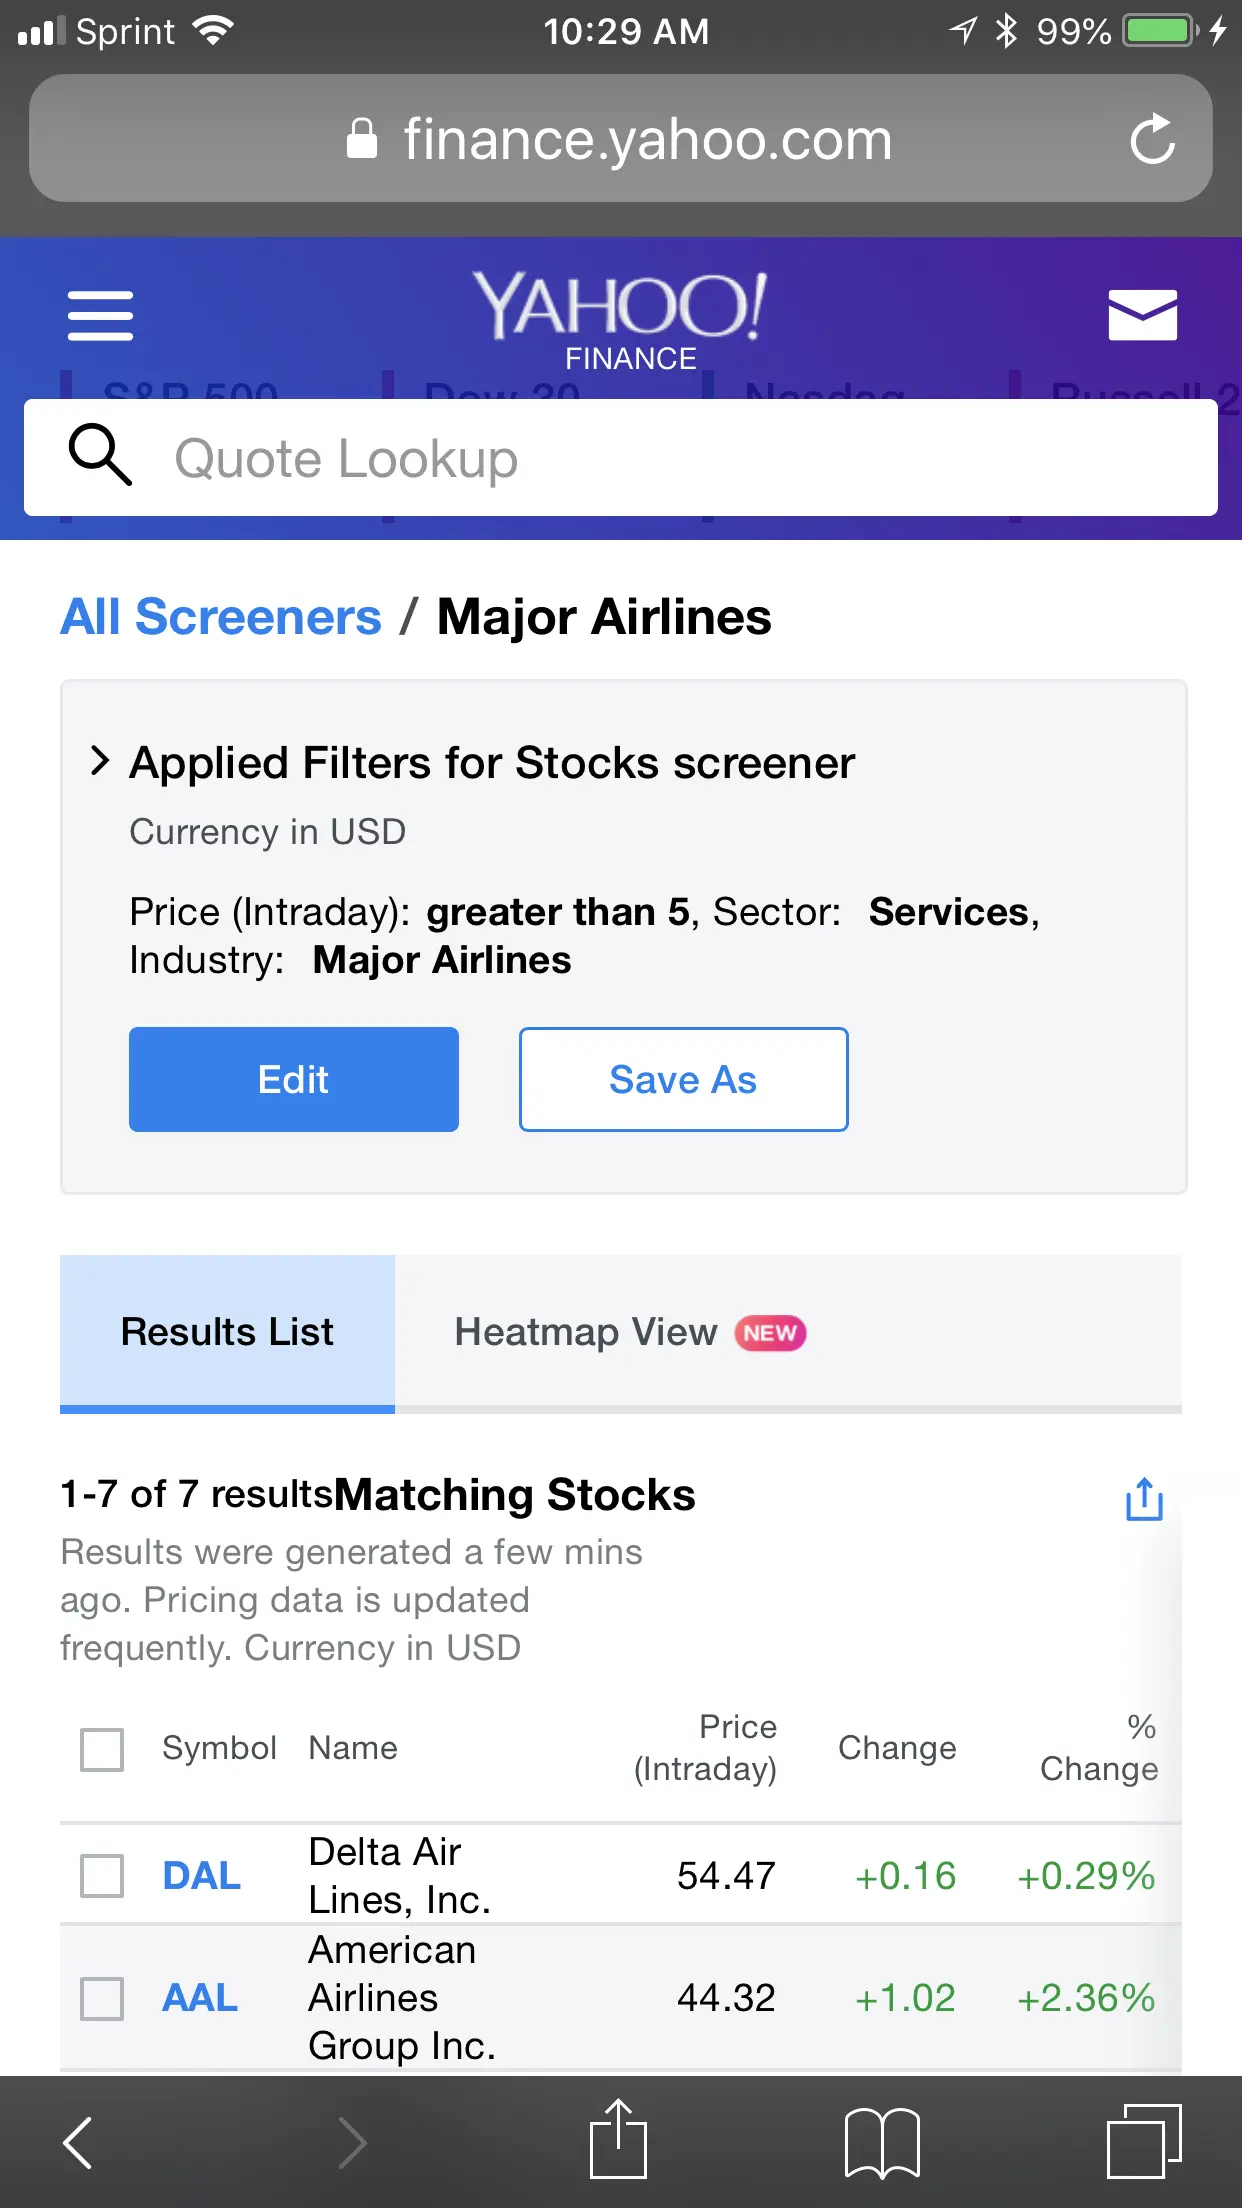
Task: Open Safari bookmarks icon
Action: click(x=882, y=2142)
